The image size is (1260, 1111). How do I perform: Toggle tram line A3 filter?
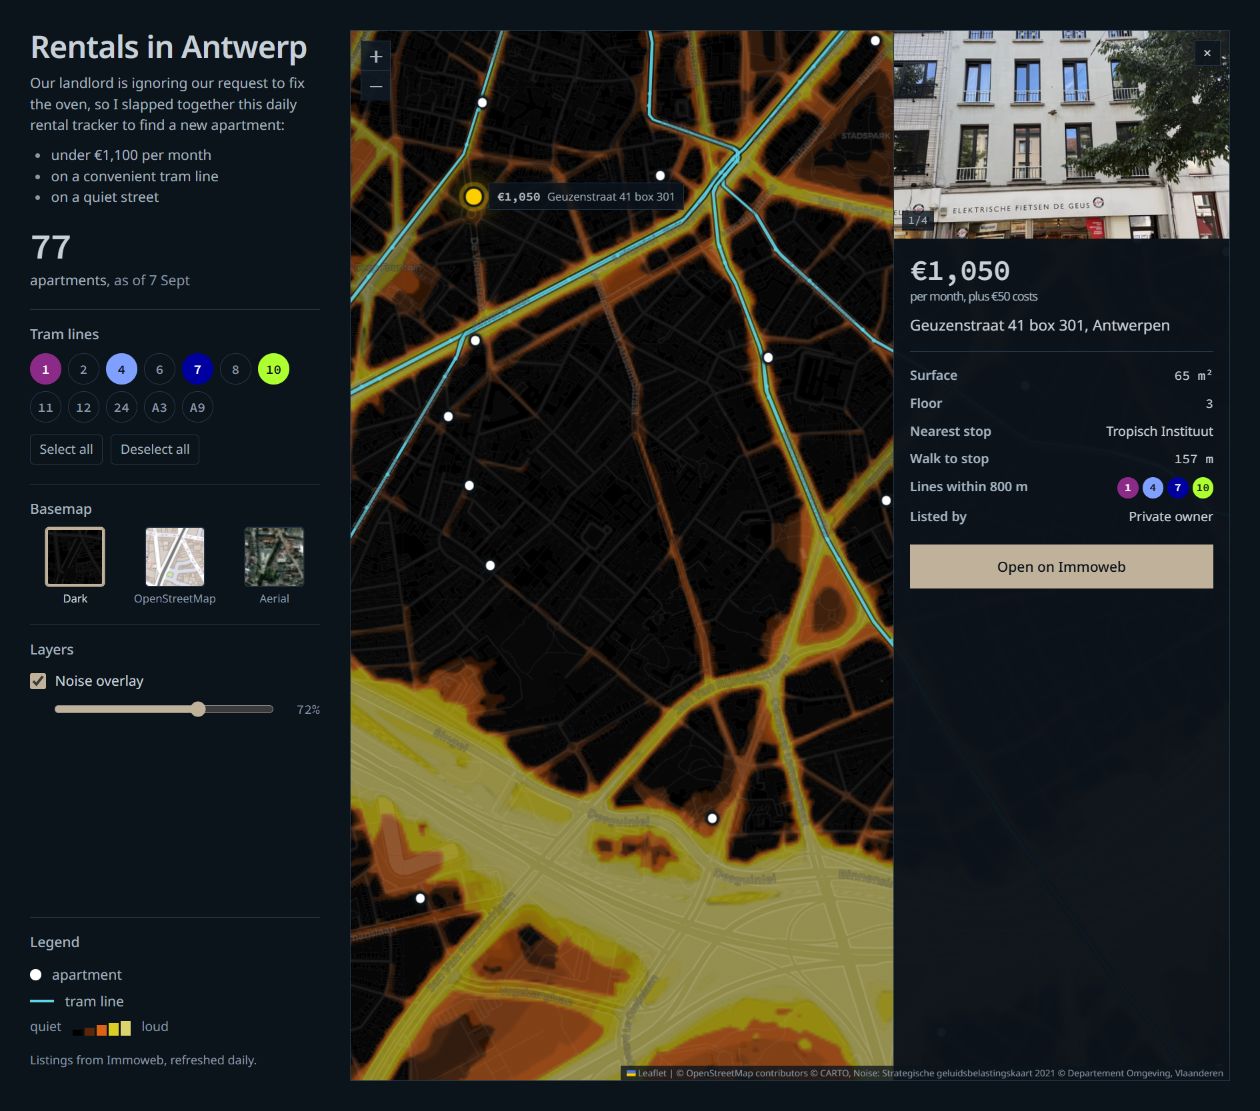[159, 407]
